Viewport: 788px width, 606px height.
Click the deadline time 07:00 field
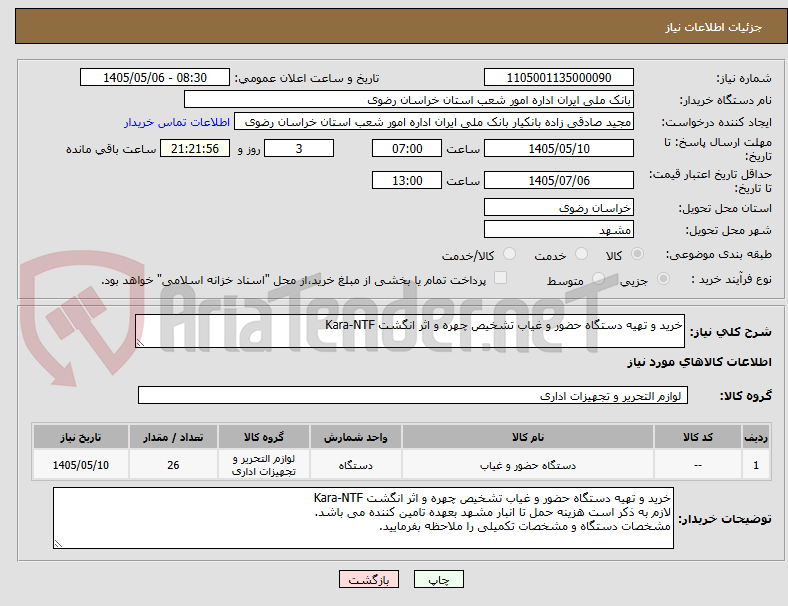coord(407,148)
